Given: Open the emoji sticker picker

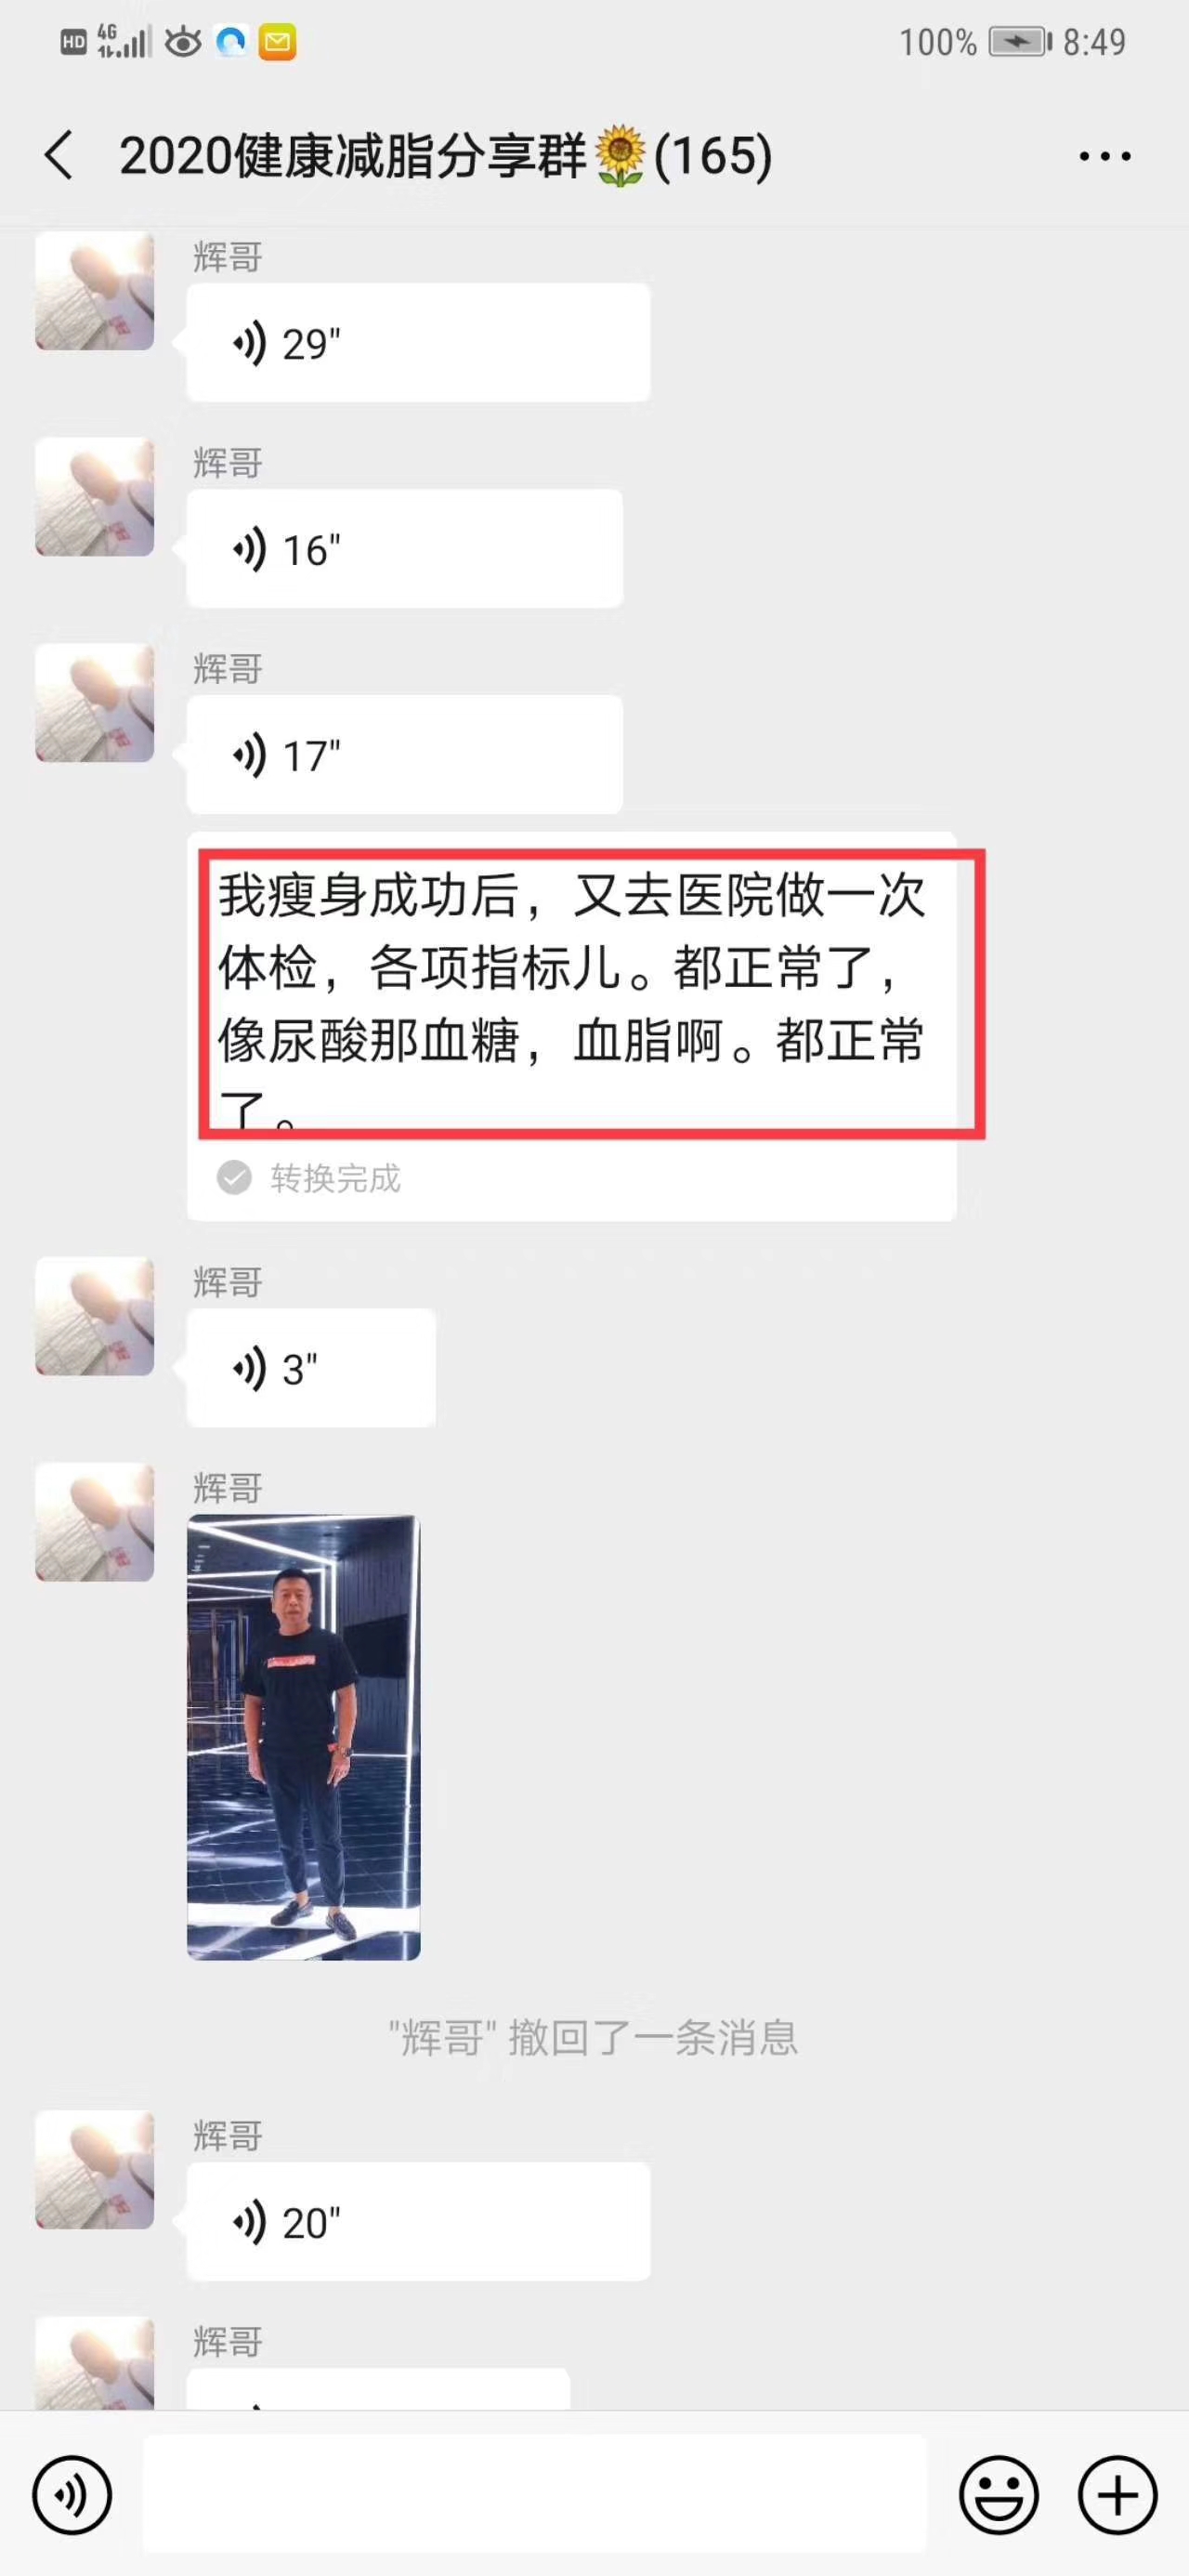Looking at the screenshot, I should (998, 2495).
